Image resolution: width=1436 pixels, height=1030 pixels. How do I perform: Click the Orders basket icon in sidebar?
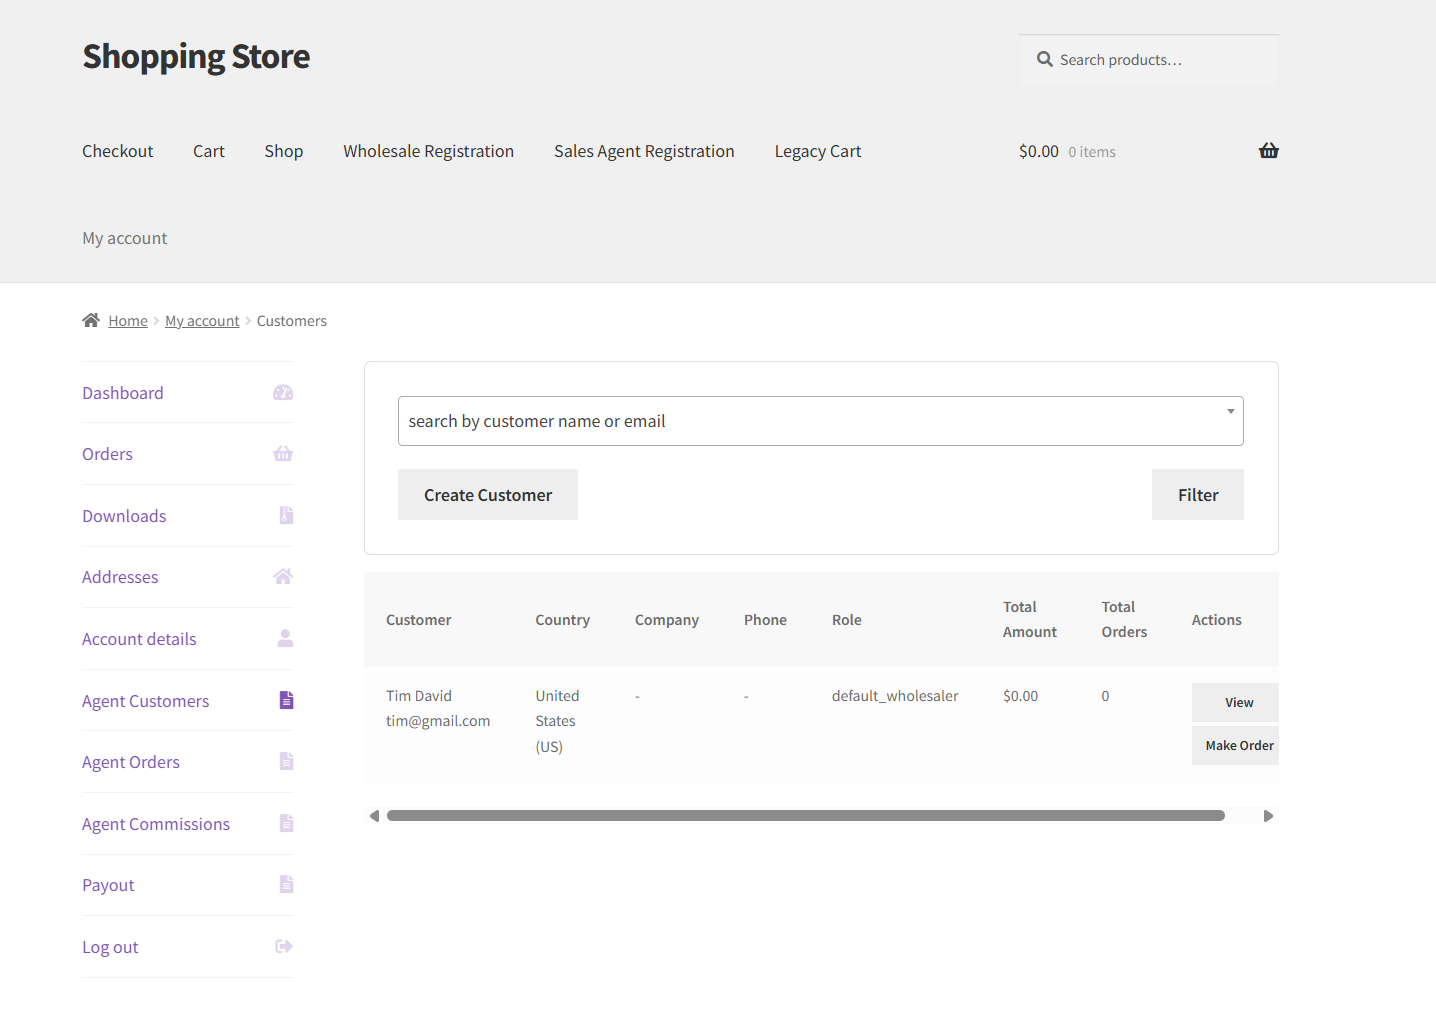pyautogui.click(x=283, y=454)
